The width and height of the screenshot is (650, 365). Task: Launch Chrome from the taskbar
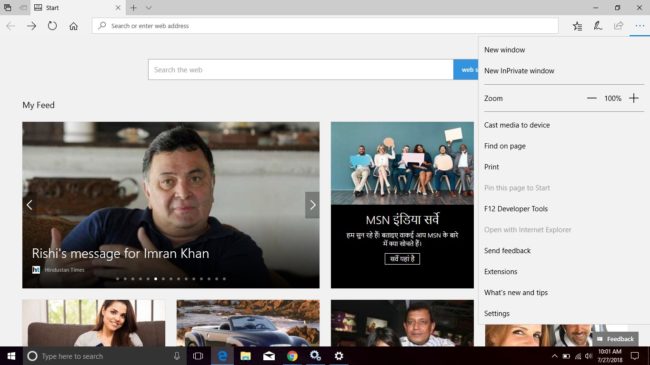pyautogui.click(x=292, y=356)
